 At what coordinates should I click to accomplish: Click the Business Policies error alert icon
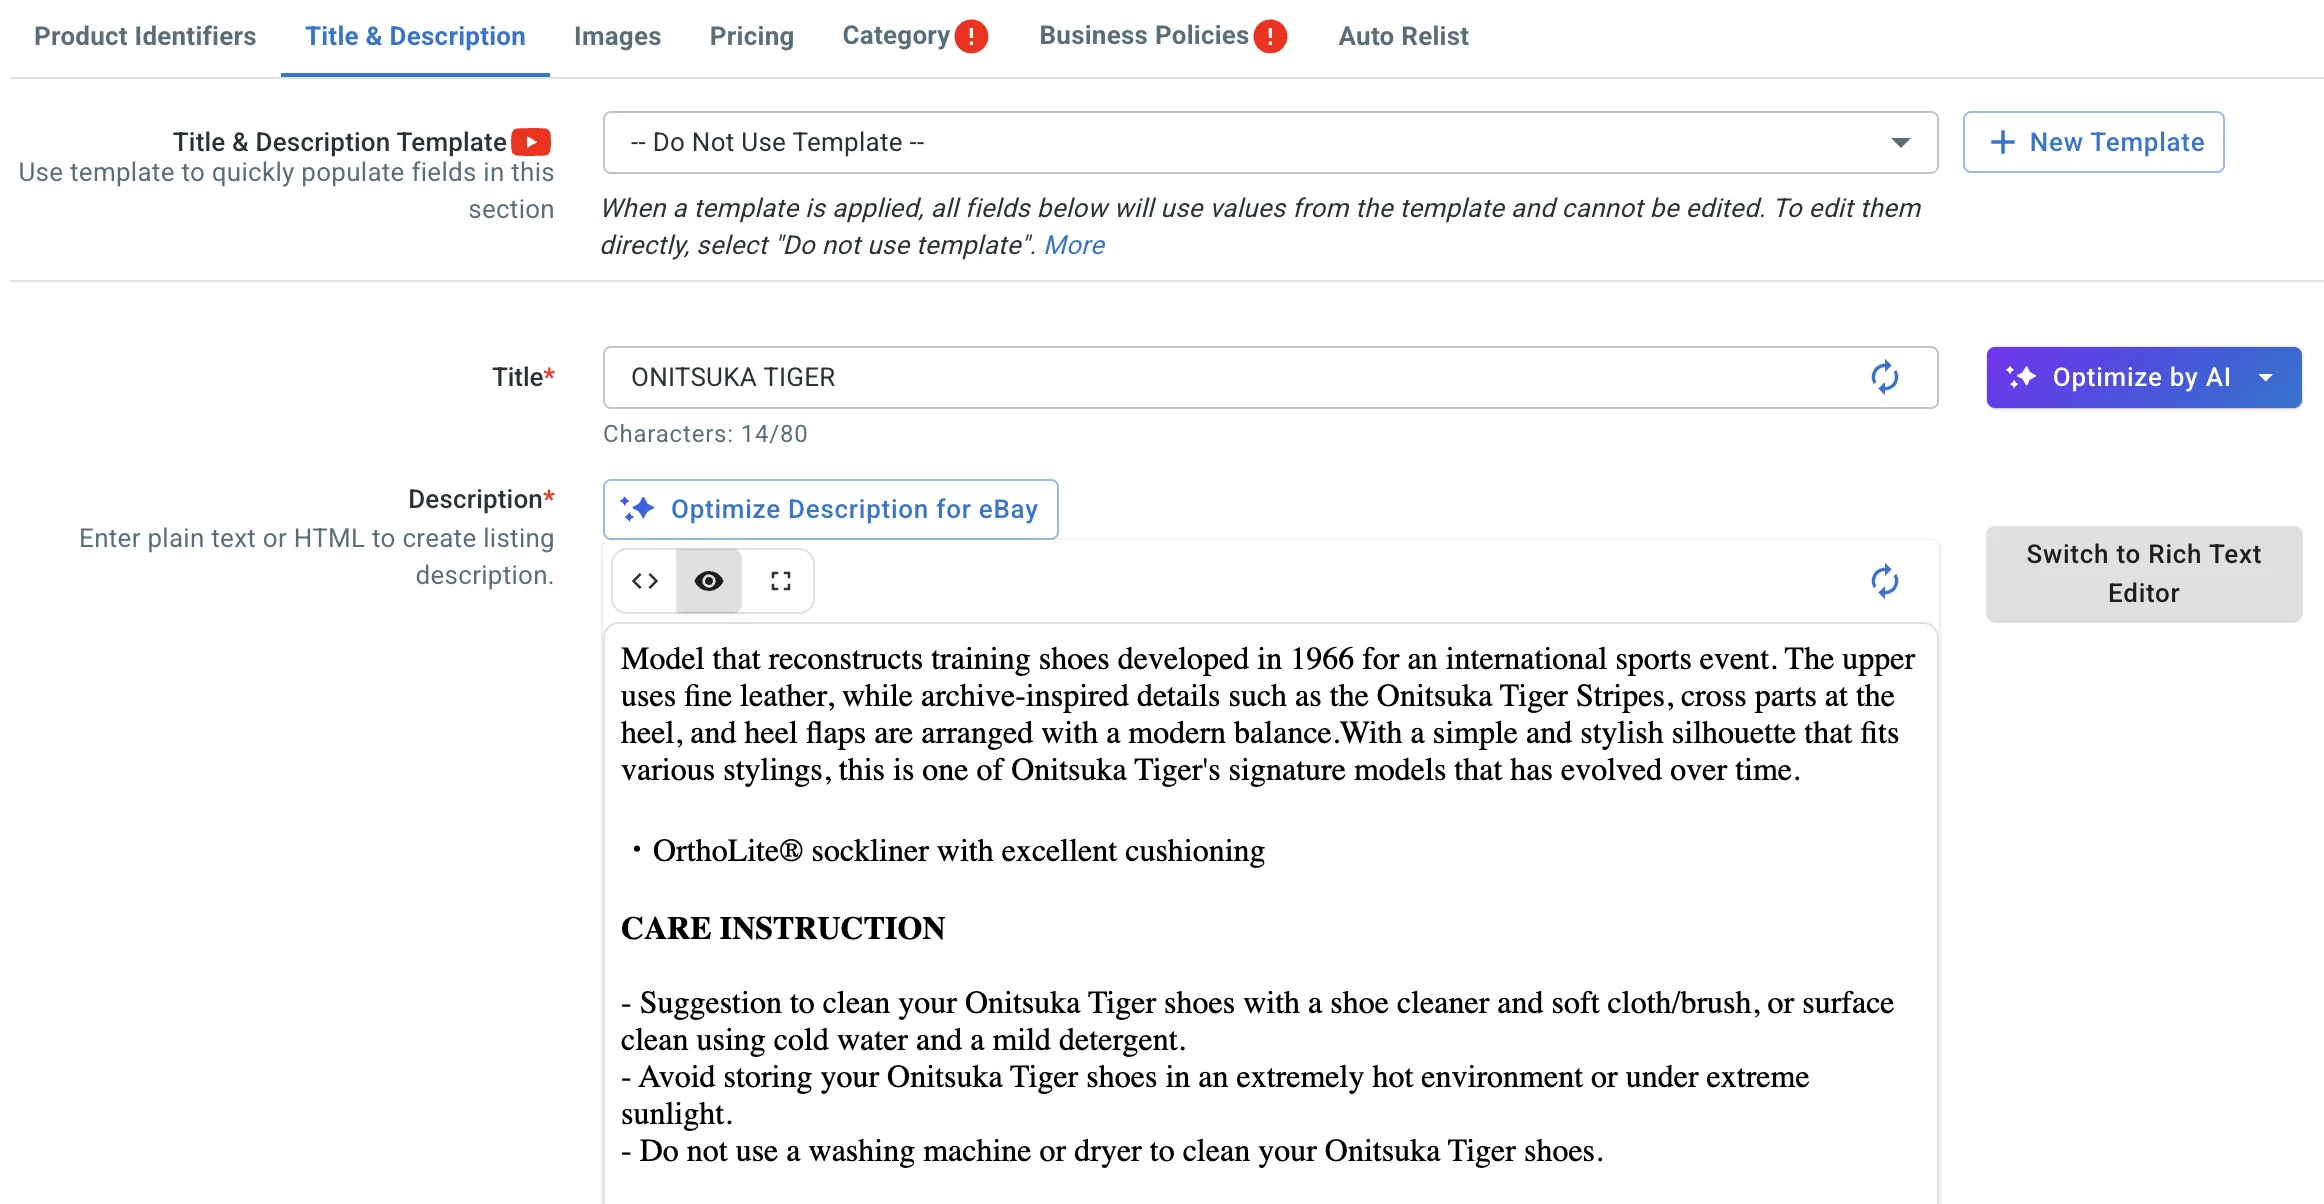coord(1270,37)
